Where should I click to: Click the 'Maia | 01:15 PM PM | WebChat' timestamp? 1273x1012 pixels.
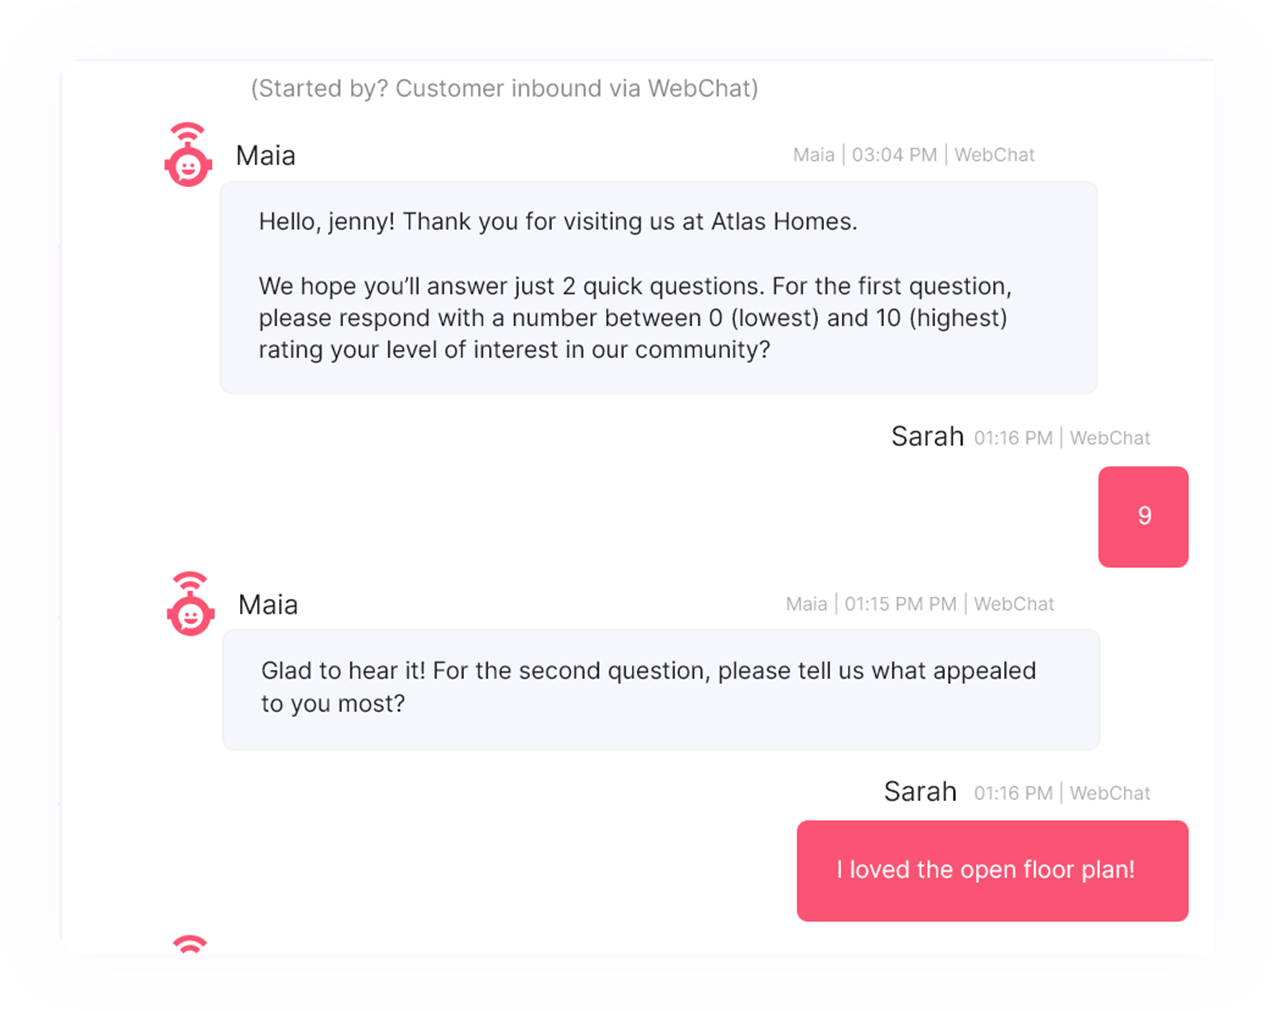(x=919, y=604)
